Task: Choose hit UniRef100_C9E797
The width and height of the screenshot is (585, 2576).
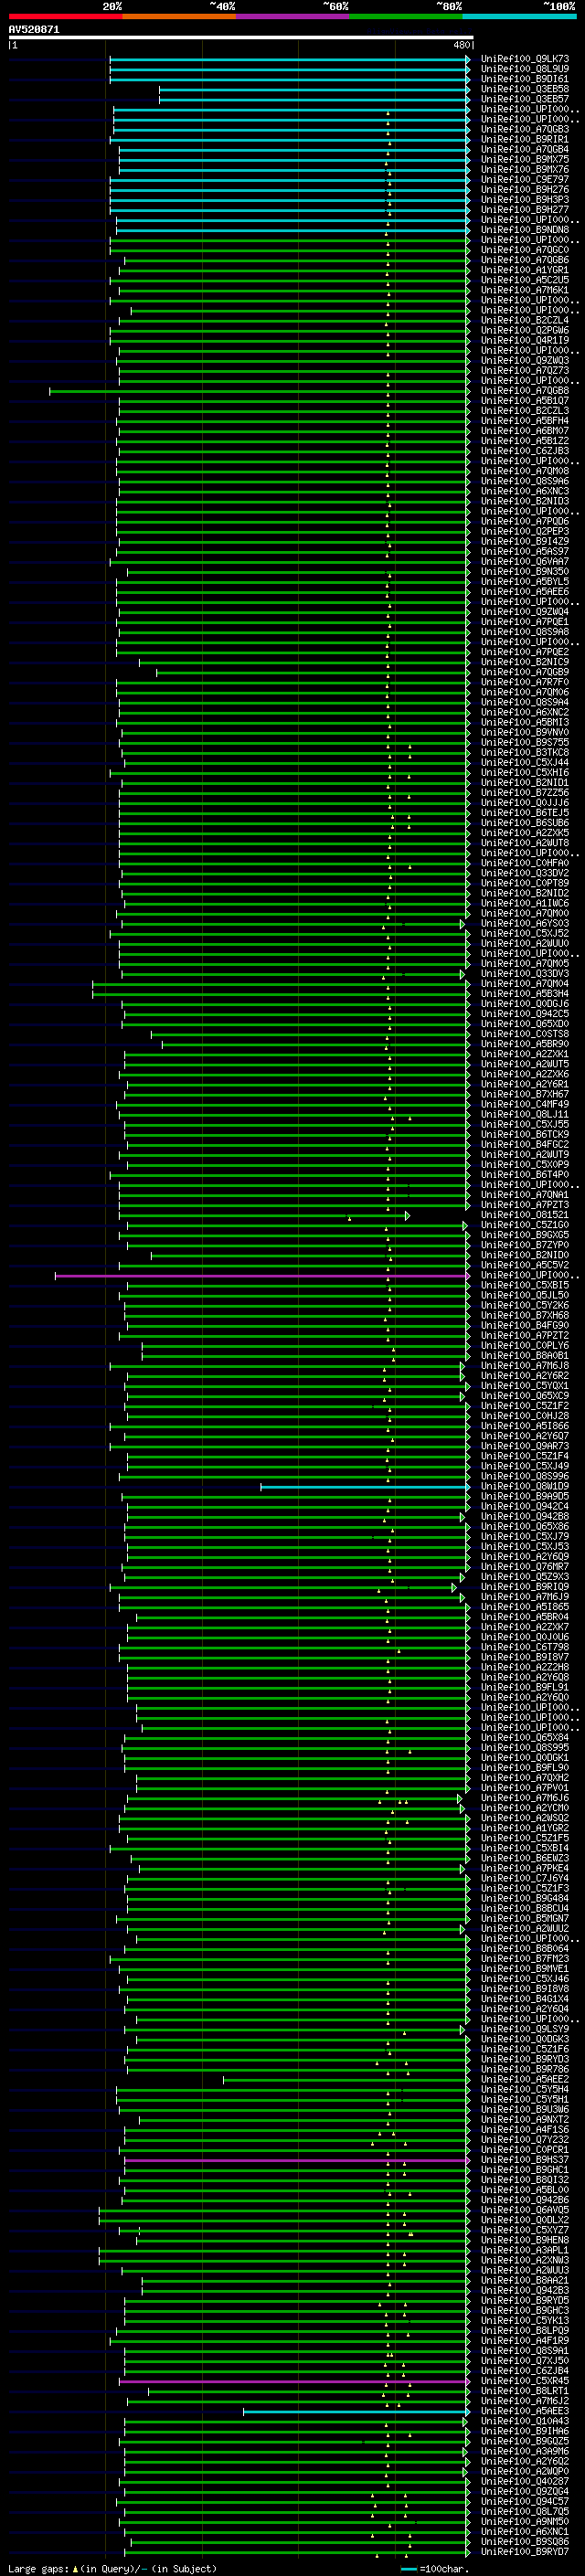Action: click(x=525, y=179)
